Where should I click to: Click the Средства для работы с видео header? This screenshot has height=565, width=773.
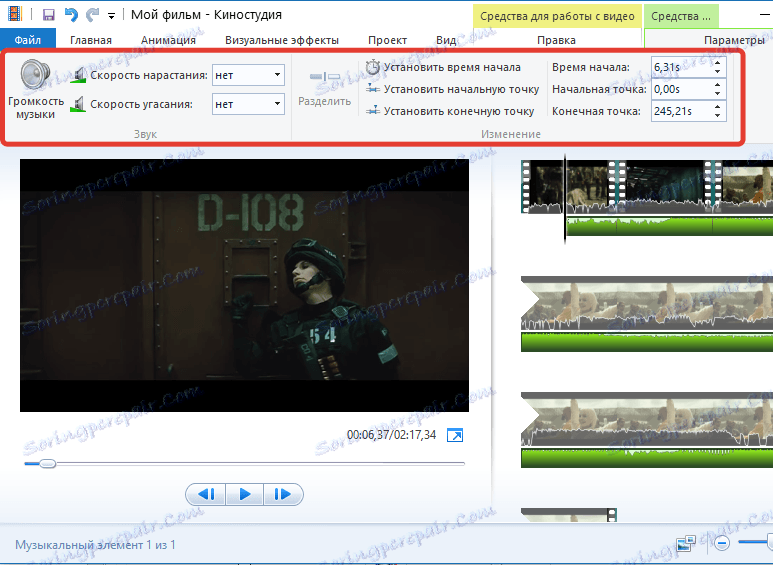(x=557, y=16)
